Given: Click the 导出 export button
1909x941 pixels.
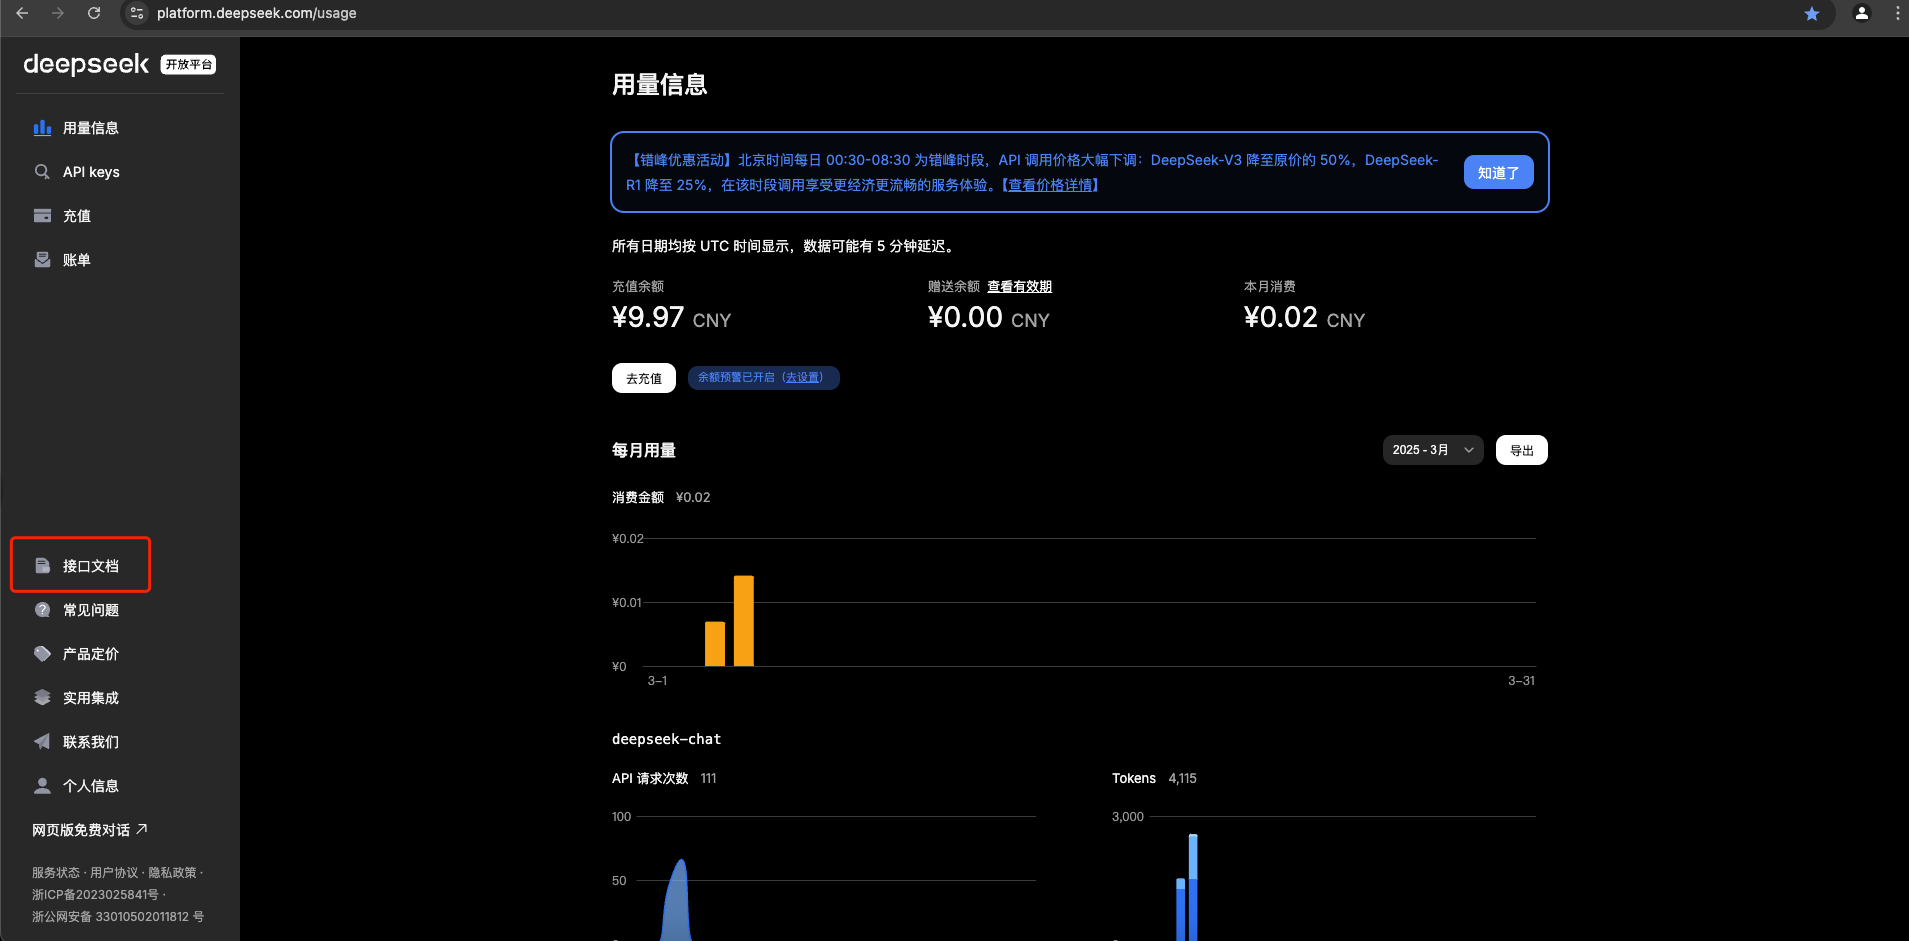Looking at the screenshot, I should click(x=1522, y=450).
